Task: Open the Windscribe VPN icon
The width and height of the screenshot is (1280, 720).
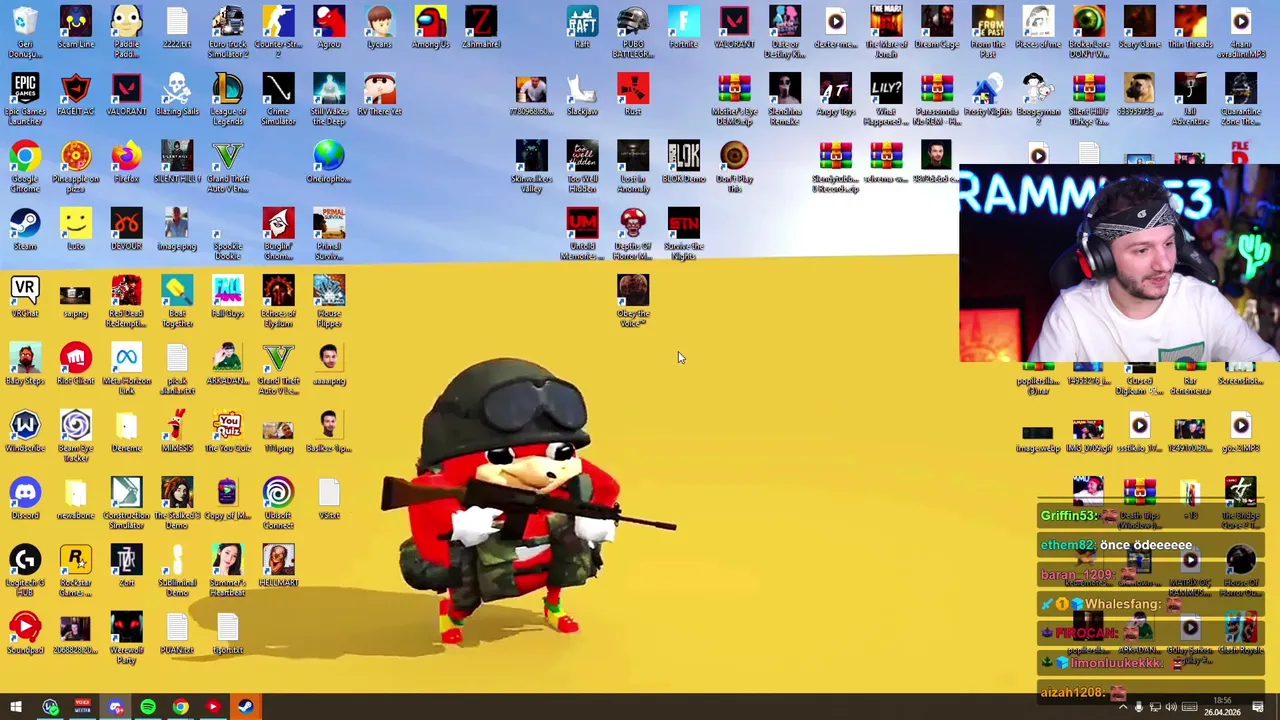Action: click(25, 432)
